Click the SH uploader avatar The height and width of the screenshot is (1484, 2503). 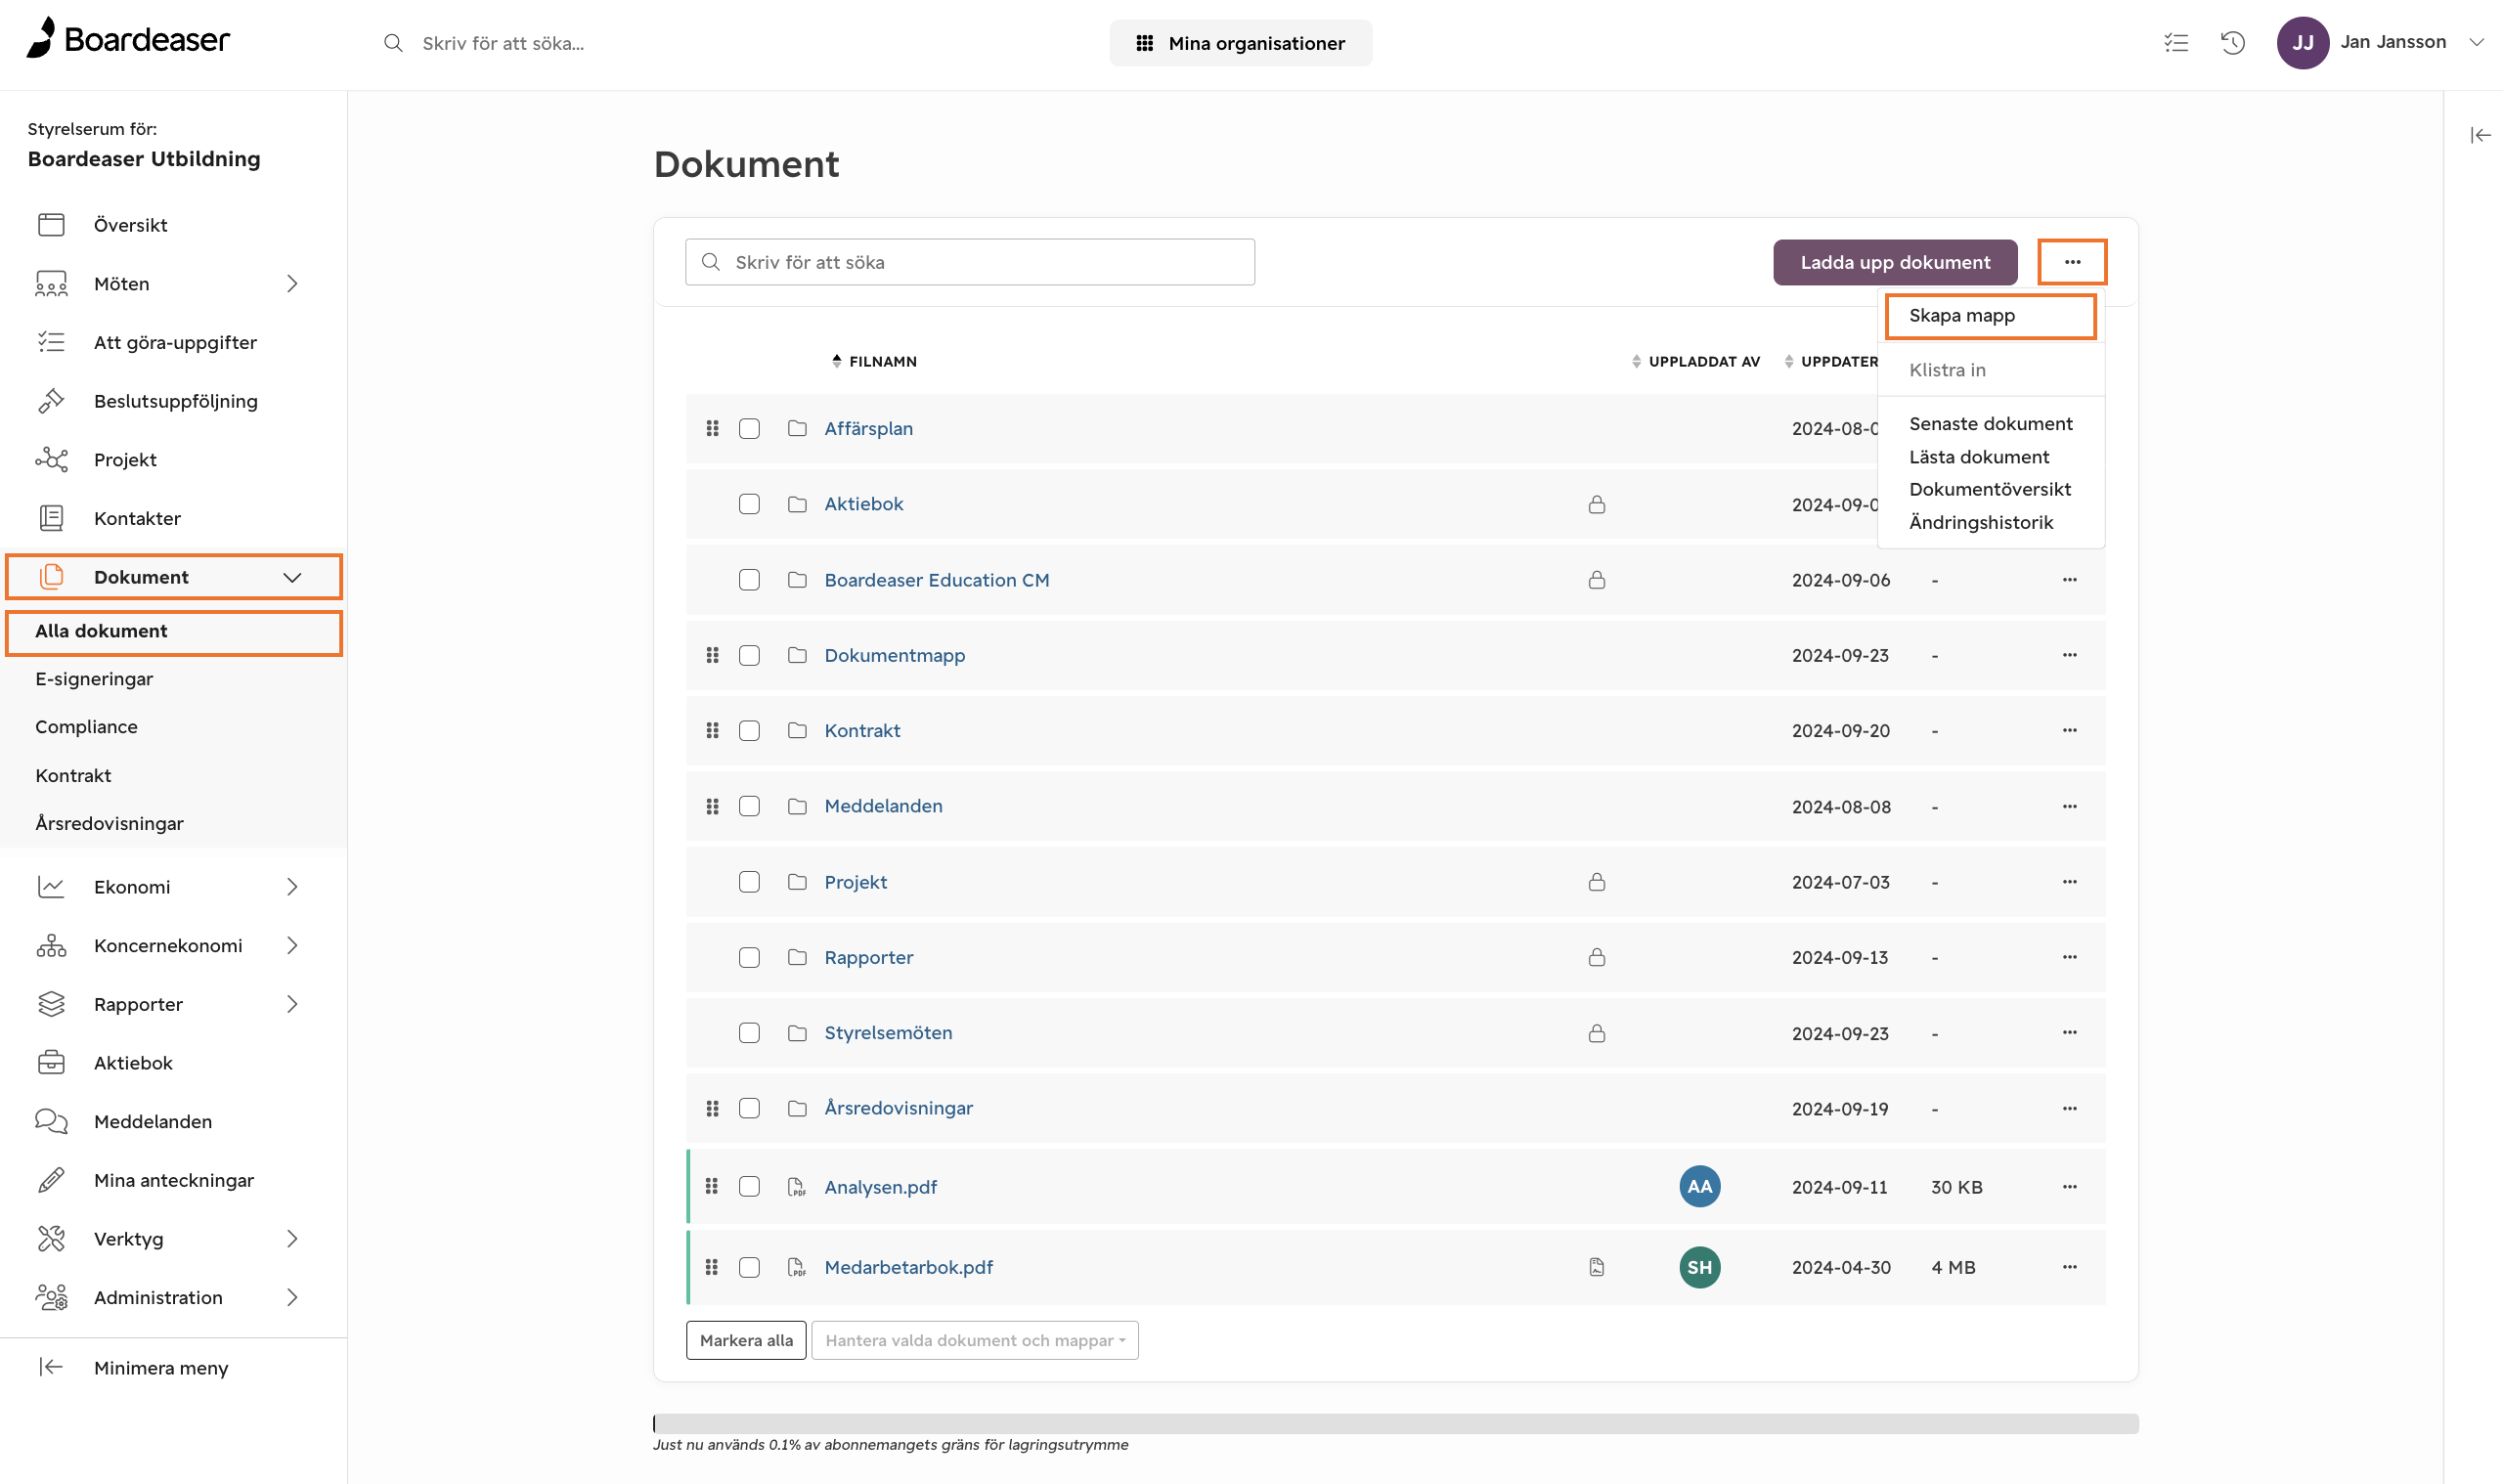point(1700,1267)
